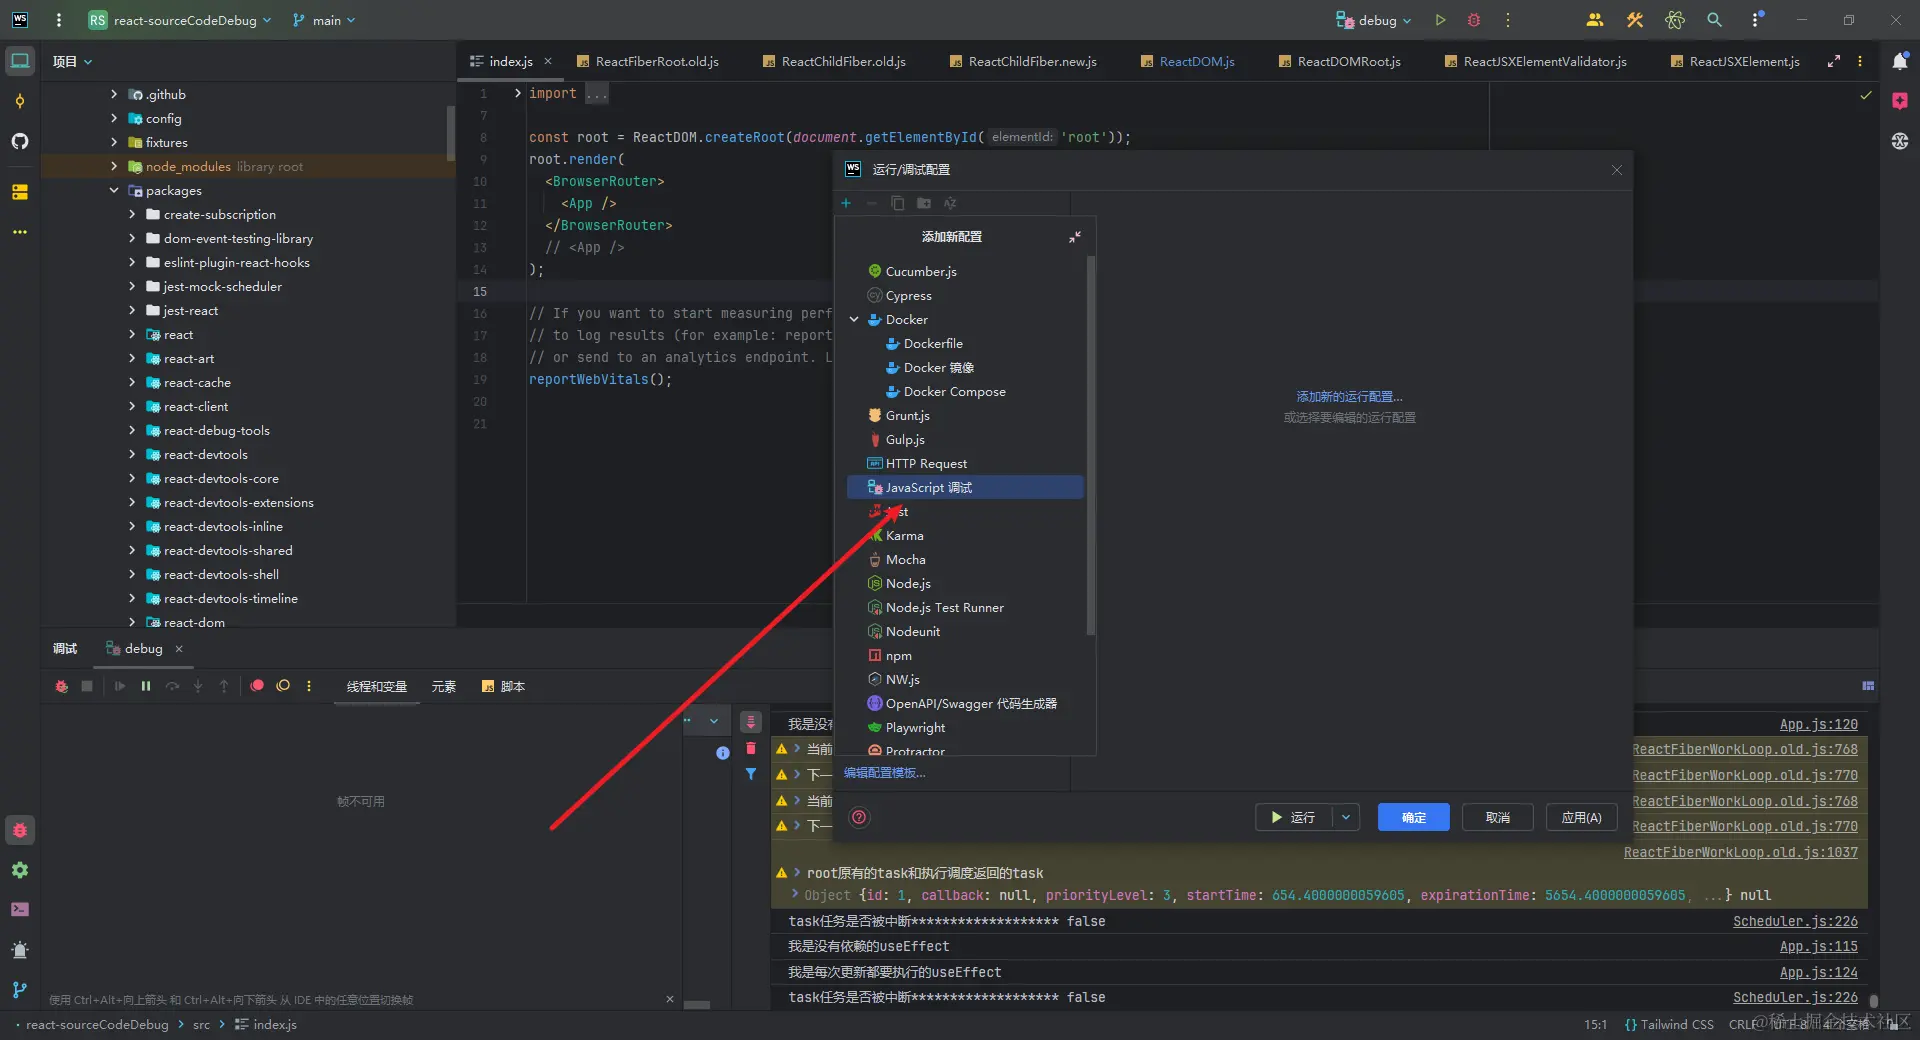Open the Commit tool window icon
Image resolution: width=1920 pixels, height=1040 pixels.
(20, 101)
